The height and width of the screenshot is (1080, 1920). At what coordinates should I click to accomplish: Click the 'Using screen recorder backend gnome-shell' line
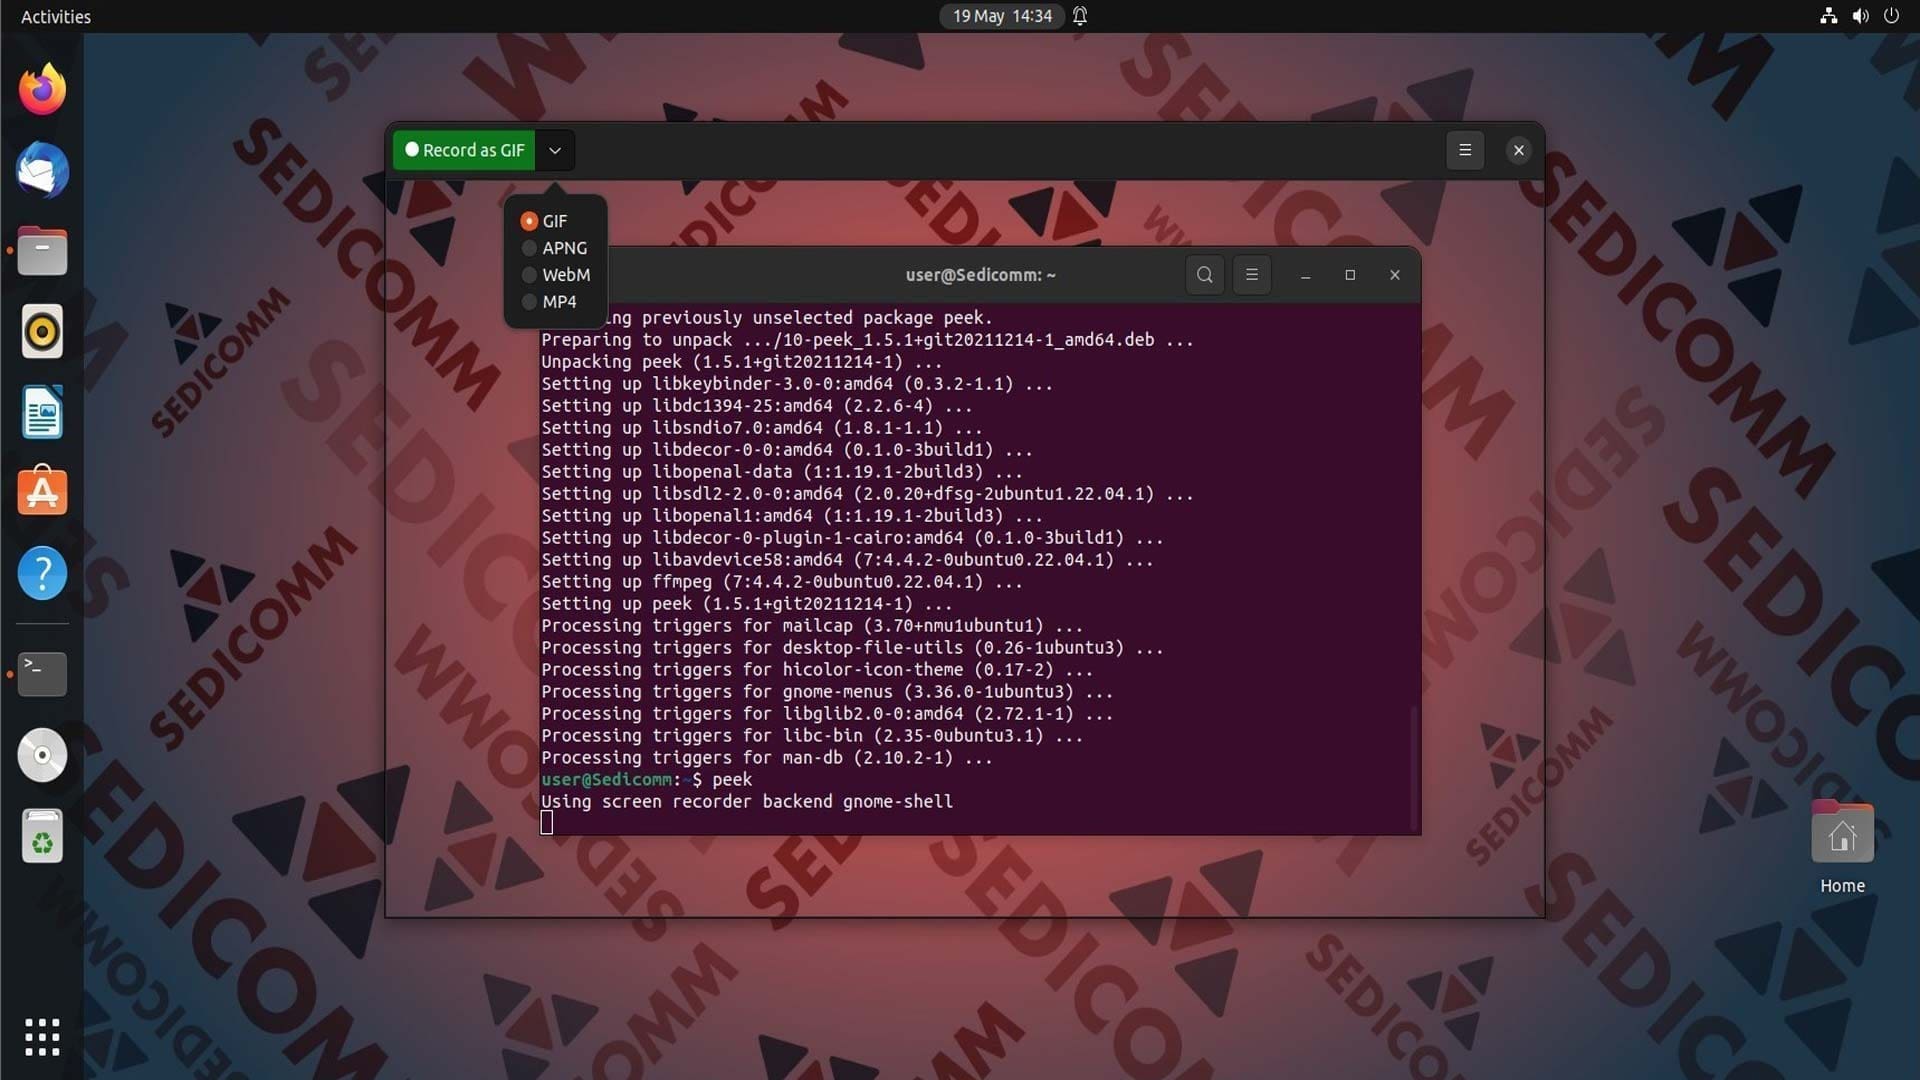point(747,802)
